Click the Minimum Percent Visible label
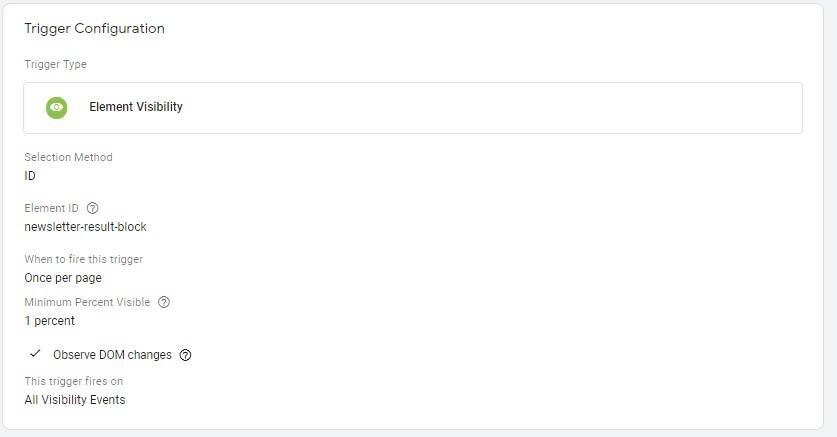Viewport: 837px width, 437px height. 87,302
